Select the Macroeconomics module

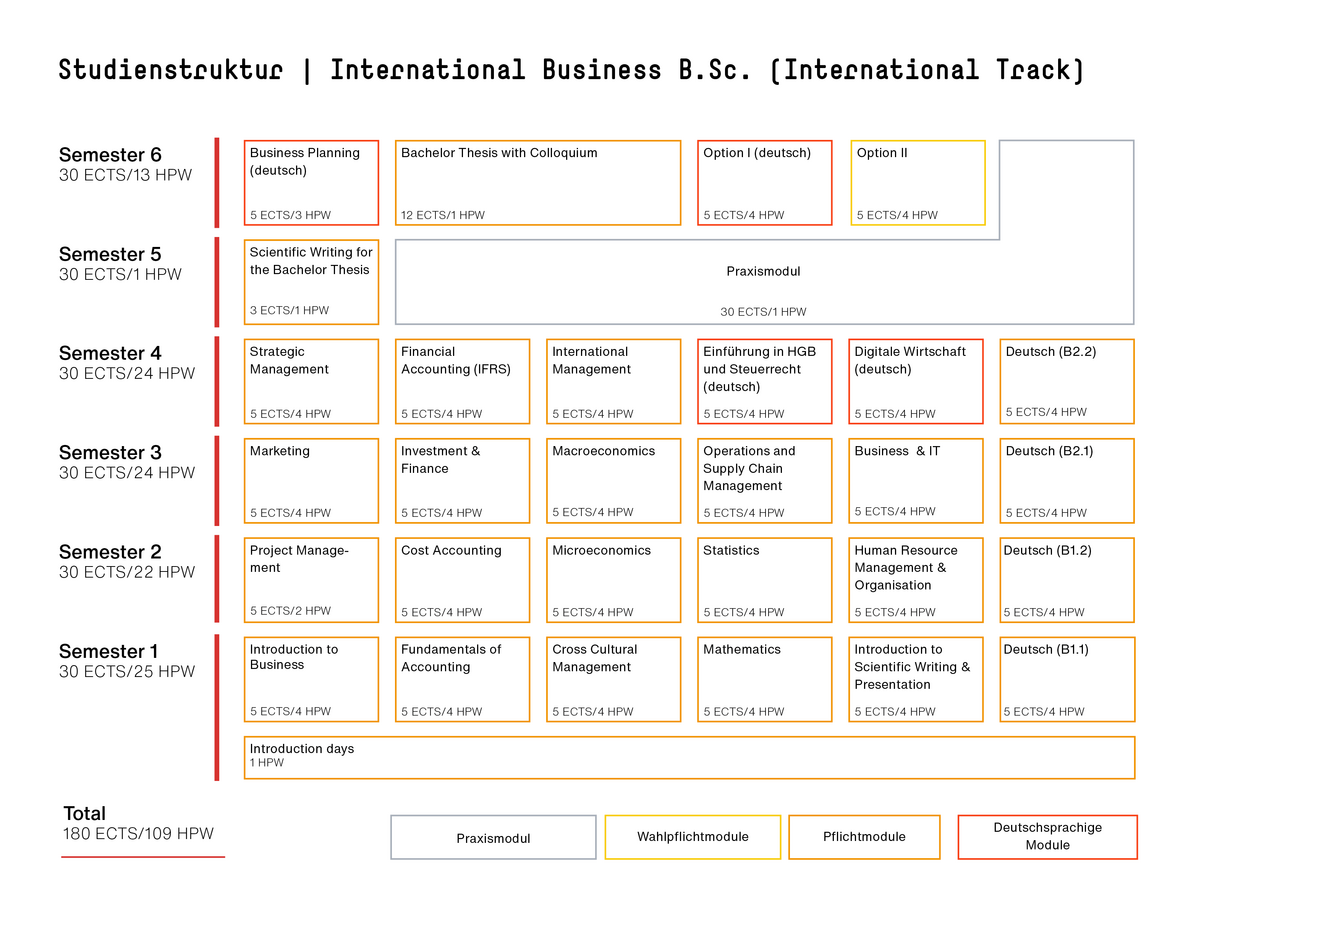pyautogui.click(x=613, y=481)
